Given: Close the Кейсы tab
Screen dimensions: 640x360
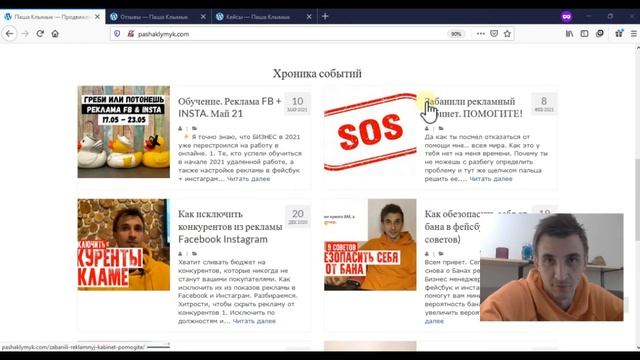Looking at the screenshot, I should click(x=309, y=17).
